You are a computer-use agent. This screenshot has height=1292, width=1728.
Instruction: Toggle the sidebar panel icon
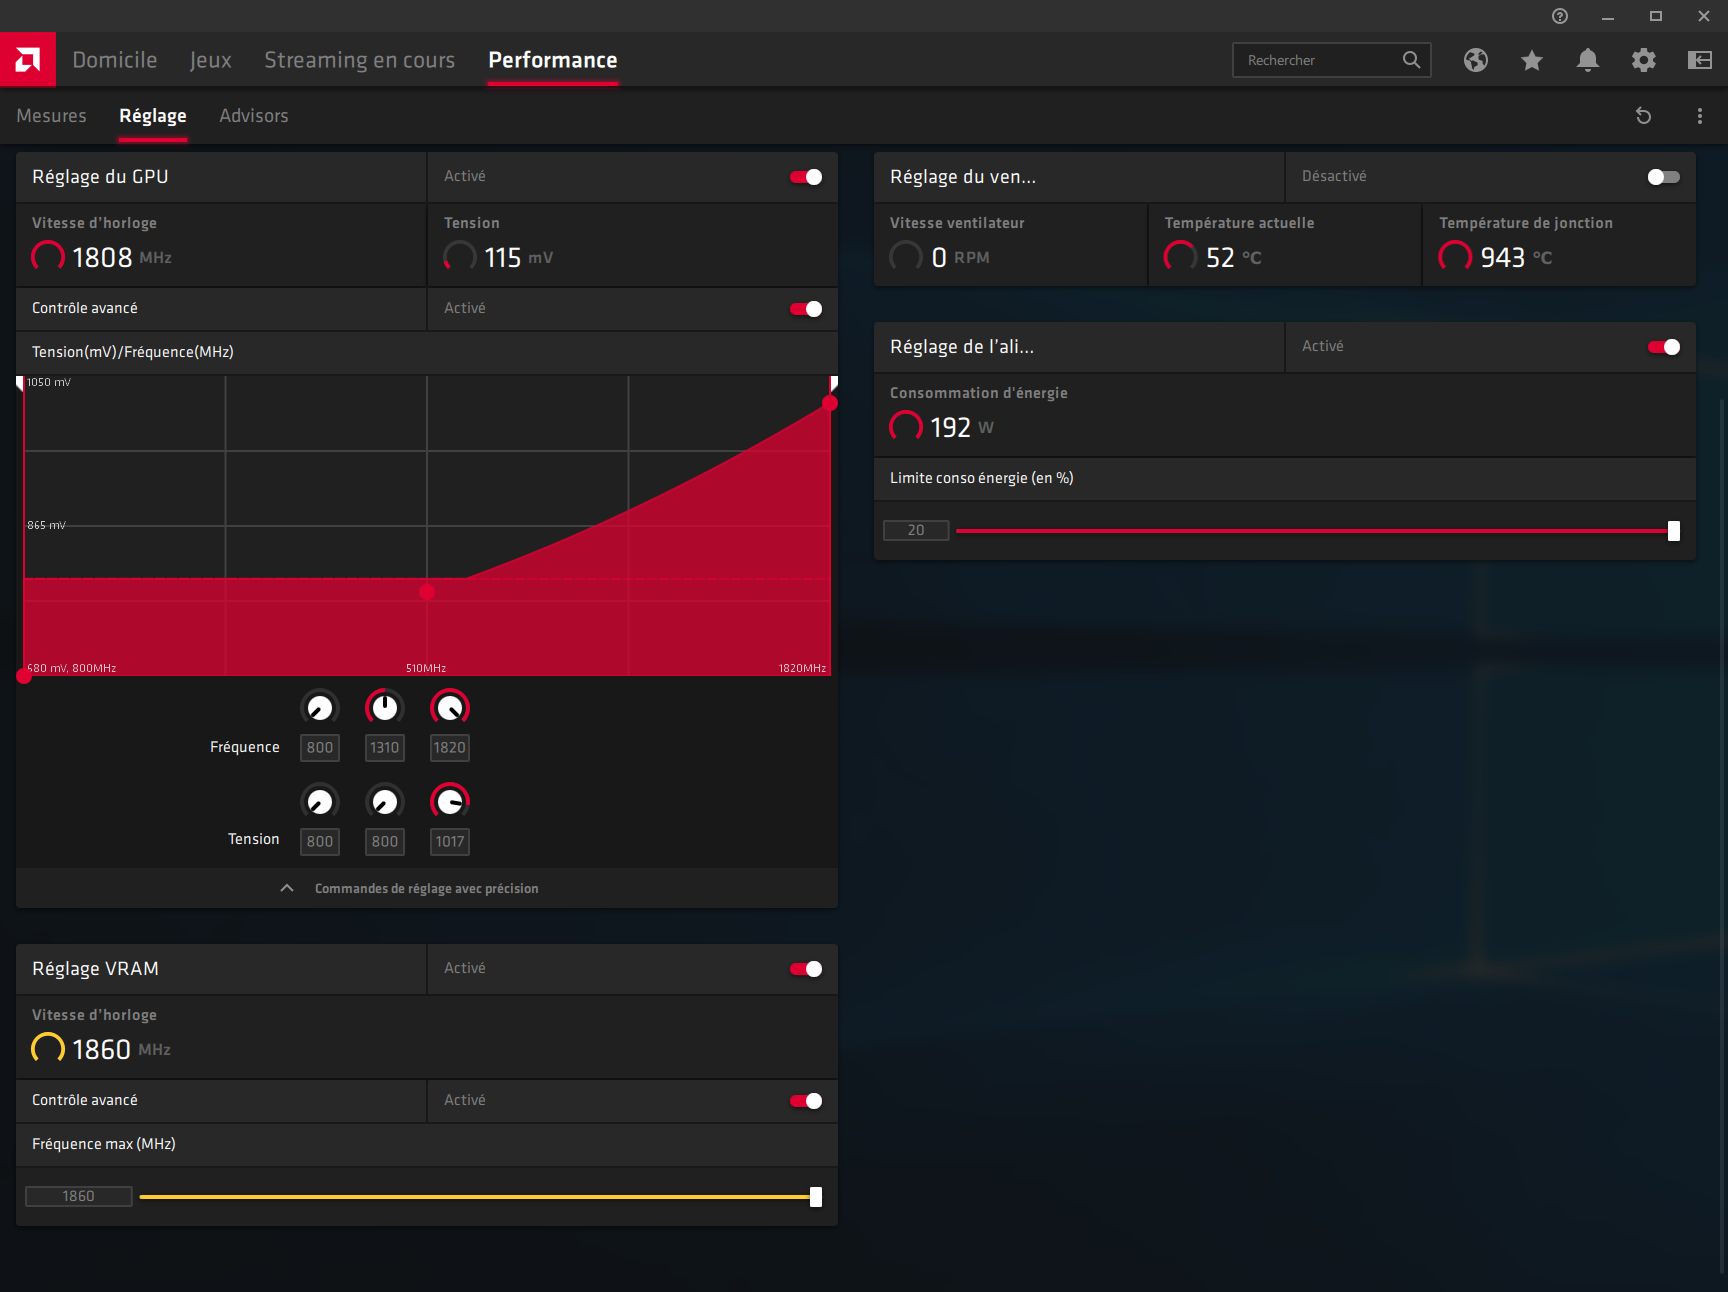(x=1699, y=60)
